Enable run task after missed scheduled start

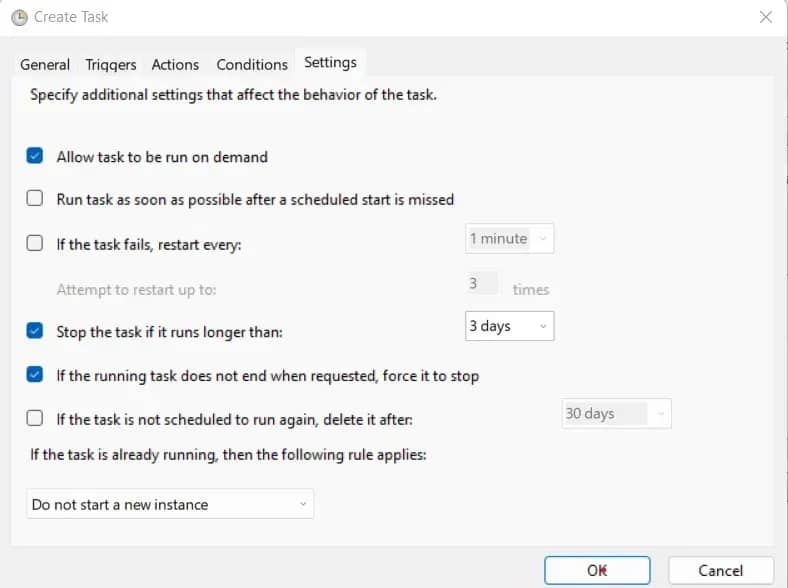tap(35, 199)
